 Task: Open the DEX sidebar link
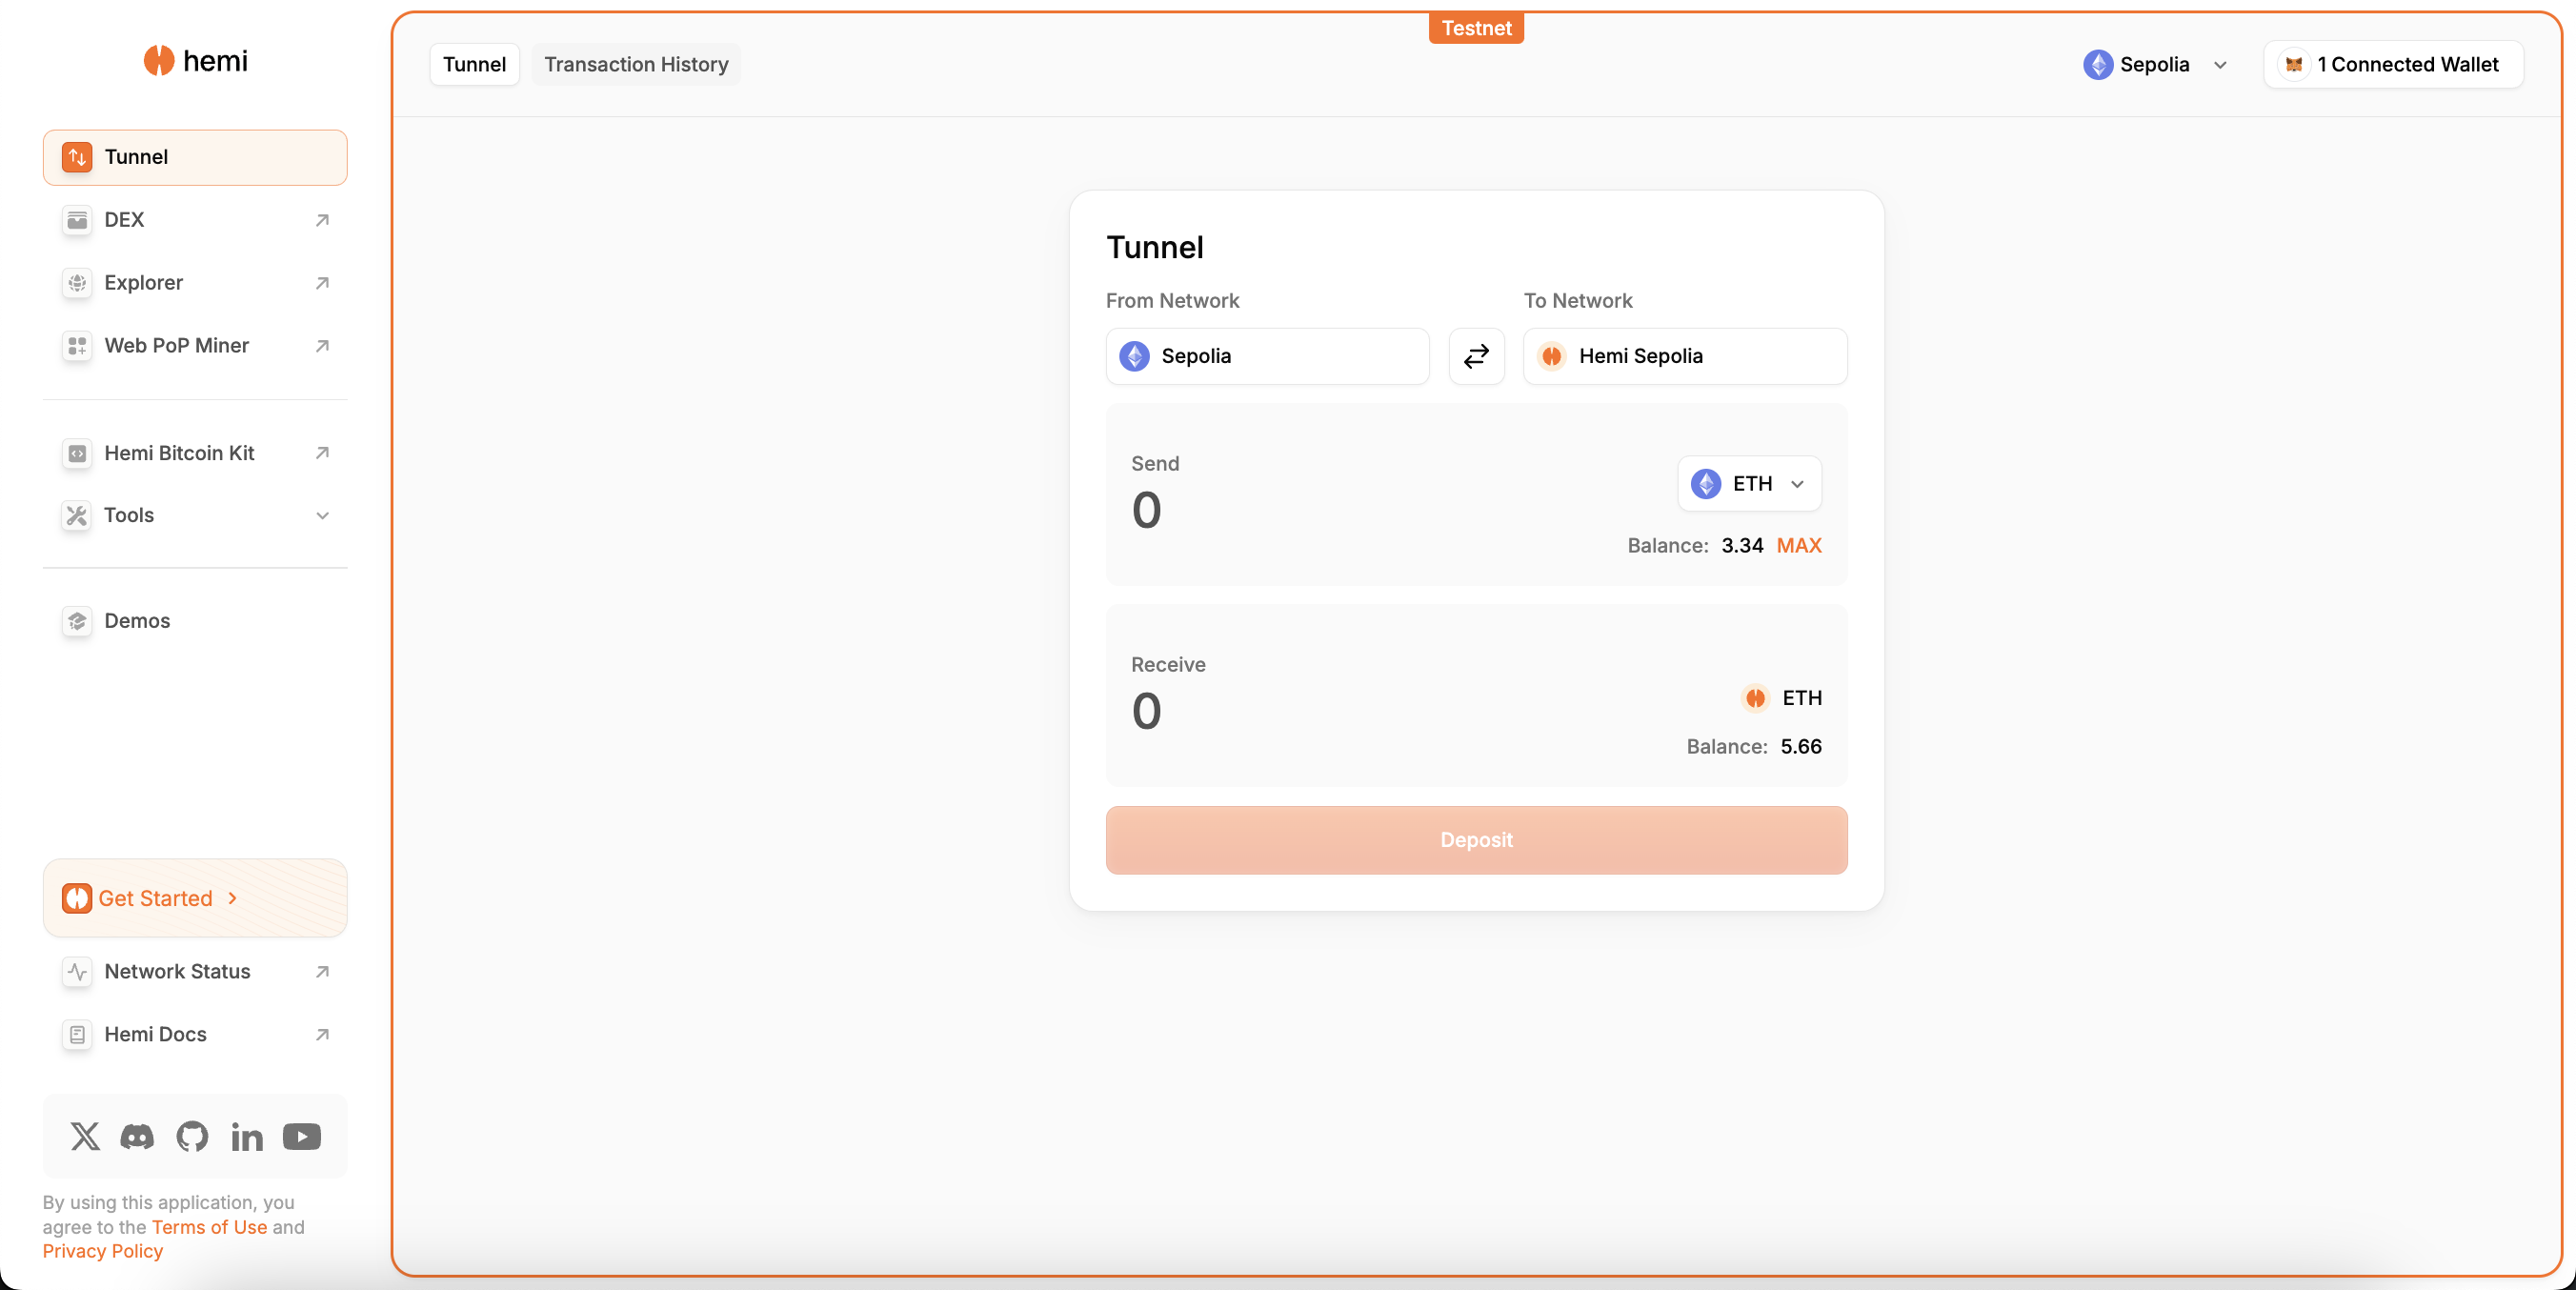click(x=195, y=220)
